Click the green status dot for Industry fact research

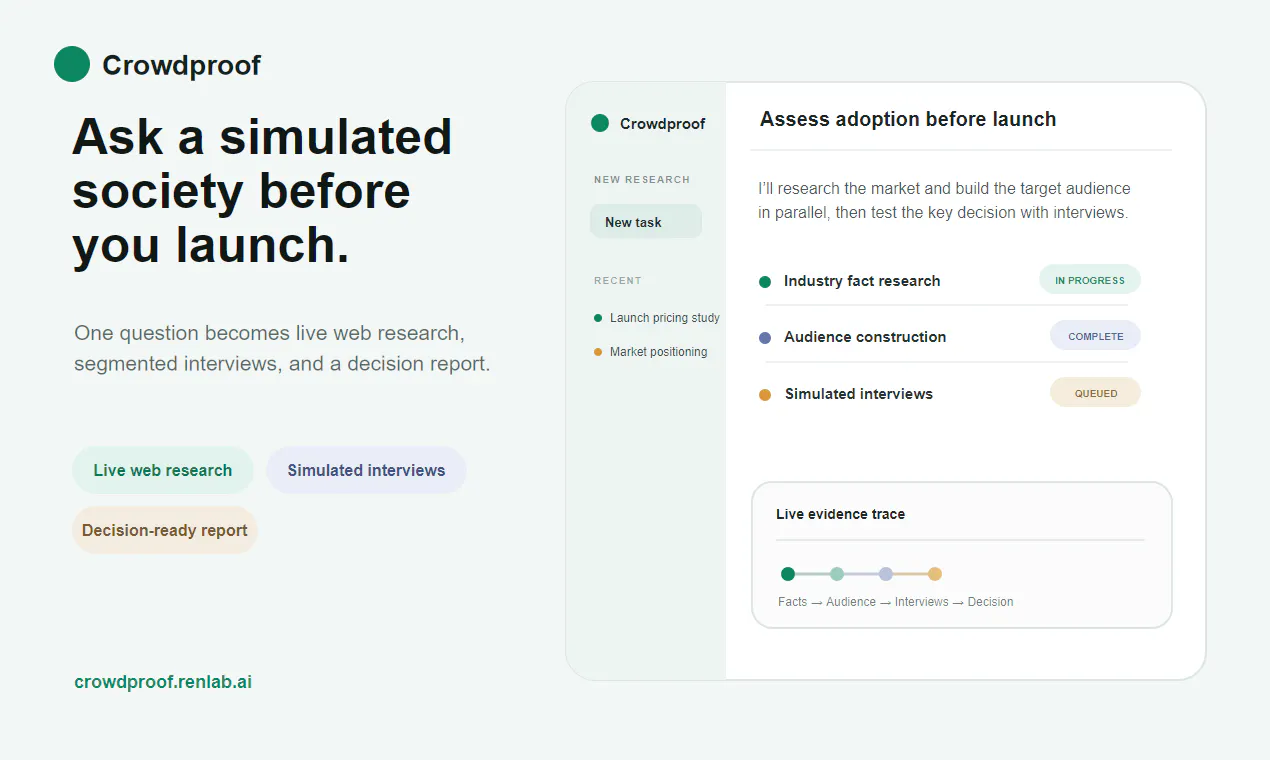click(765, 282)
